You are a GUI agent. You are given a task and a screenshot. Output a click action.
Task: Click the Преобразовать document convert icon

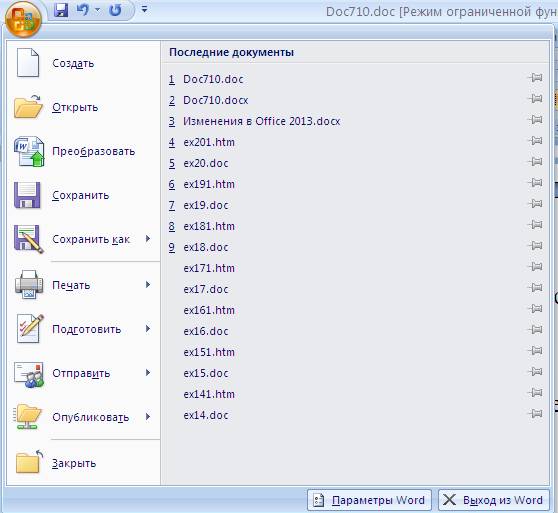[x=29, y=151]
